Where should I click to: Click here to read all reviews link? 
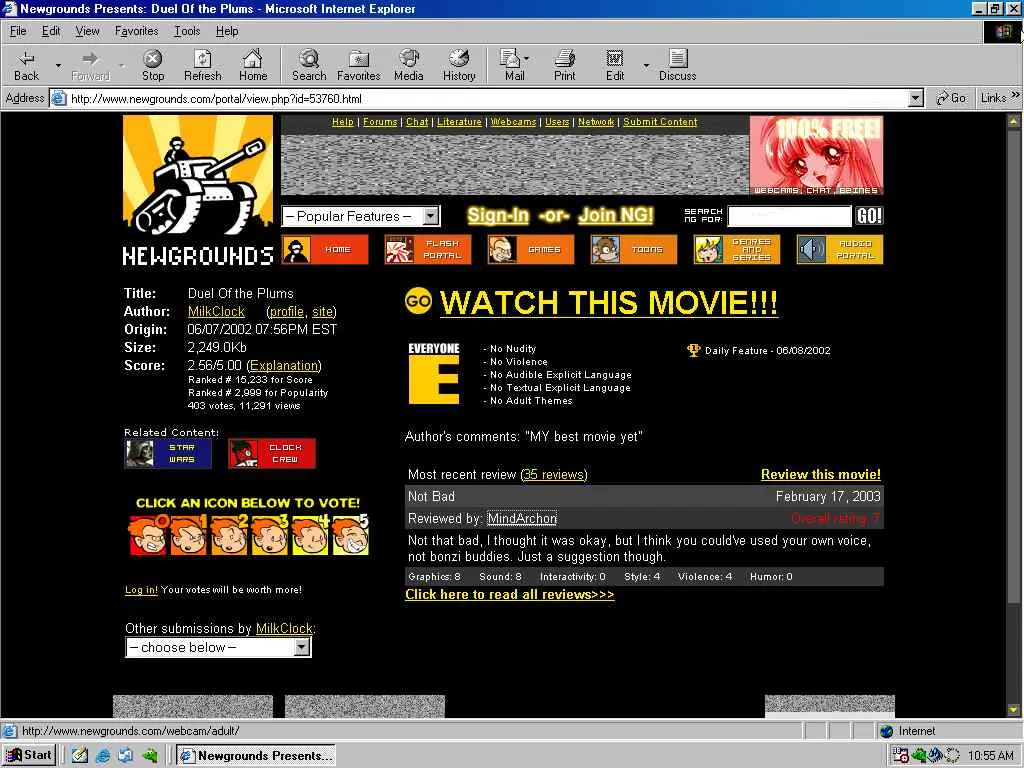click(509, 594)
